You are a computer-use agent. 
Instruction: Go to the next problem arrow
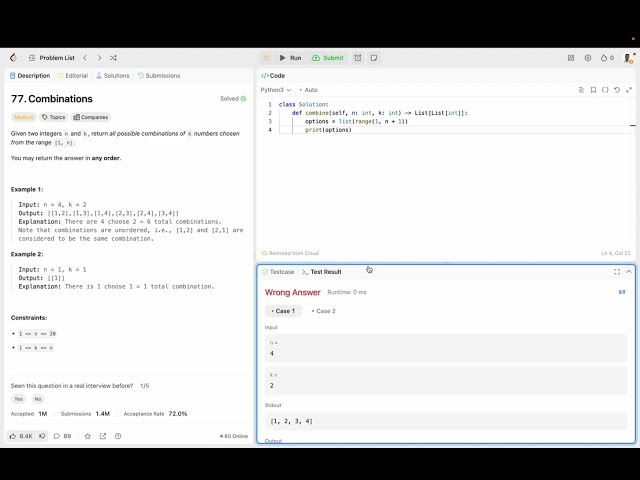[x=99, y=58]
